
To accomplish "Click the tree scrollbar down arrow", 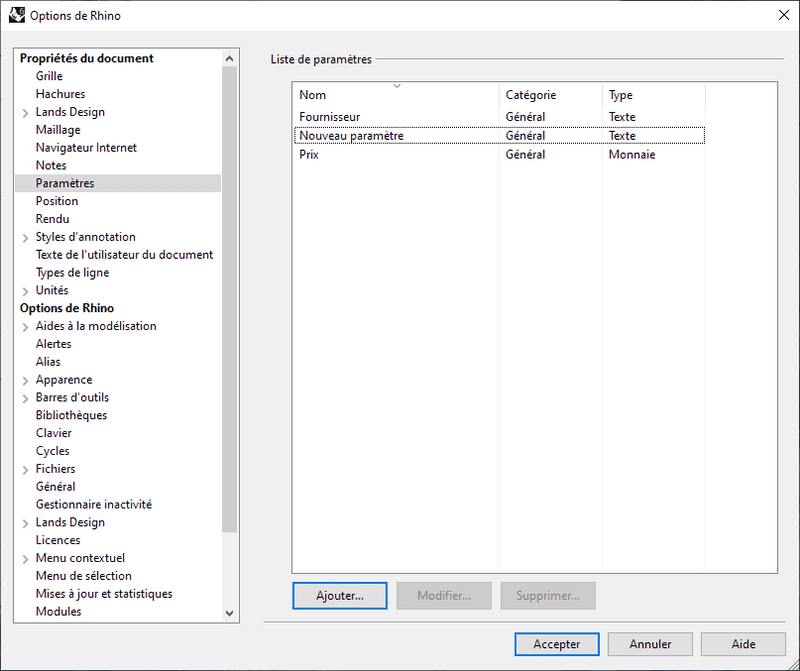I will point(229,613).
